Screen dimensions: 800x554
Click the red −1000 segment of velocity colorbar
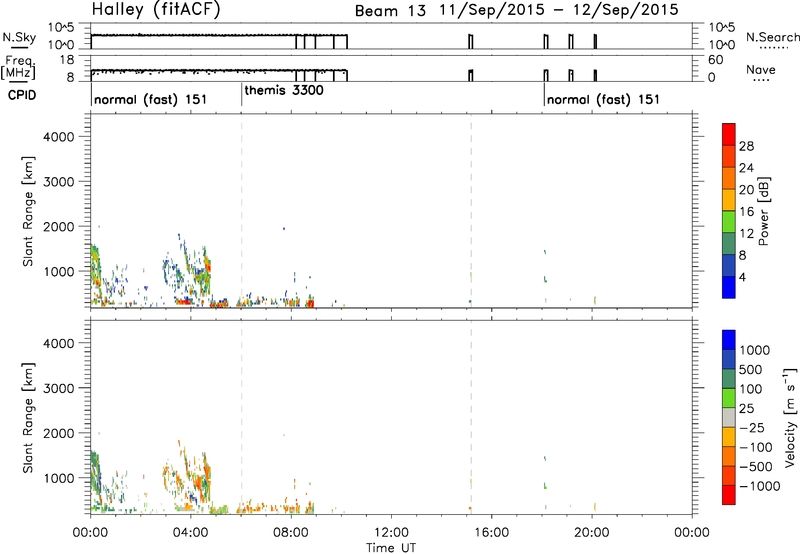(x=729, y=495)
